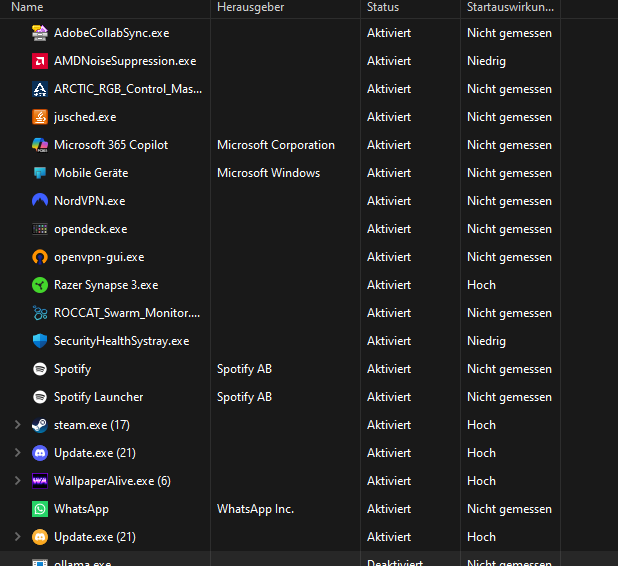Select the NordVPN.exe entry name
The height and width of the screenshot is (566, 618).
(89, 201)
